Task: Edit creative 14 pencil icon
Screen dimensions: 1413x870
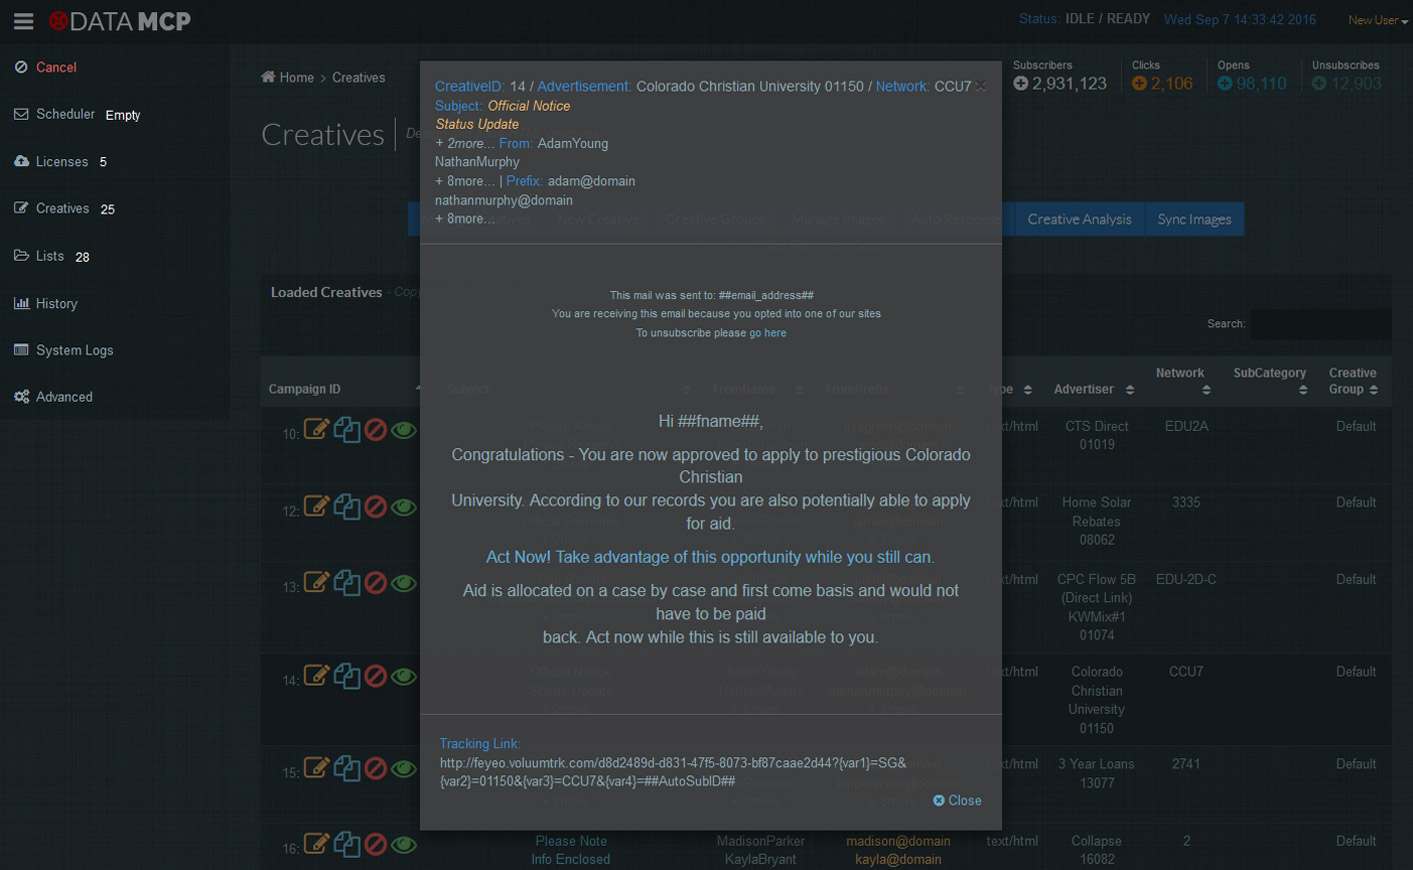Action: point(316,677)
